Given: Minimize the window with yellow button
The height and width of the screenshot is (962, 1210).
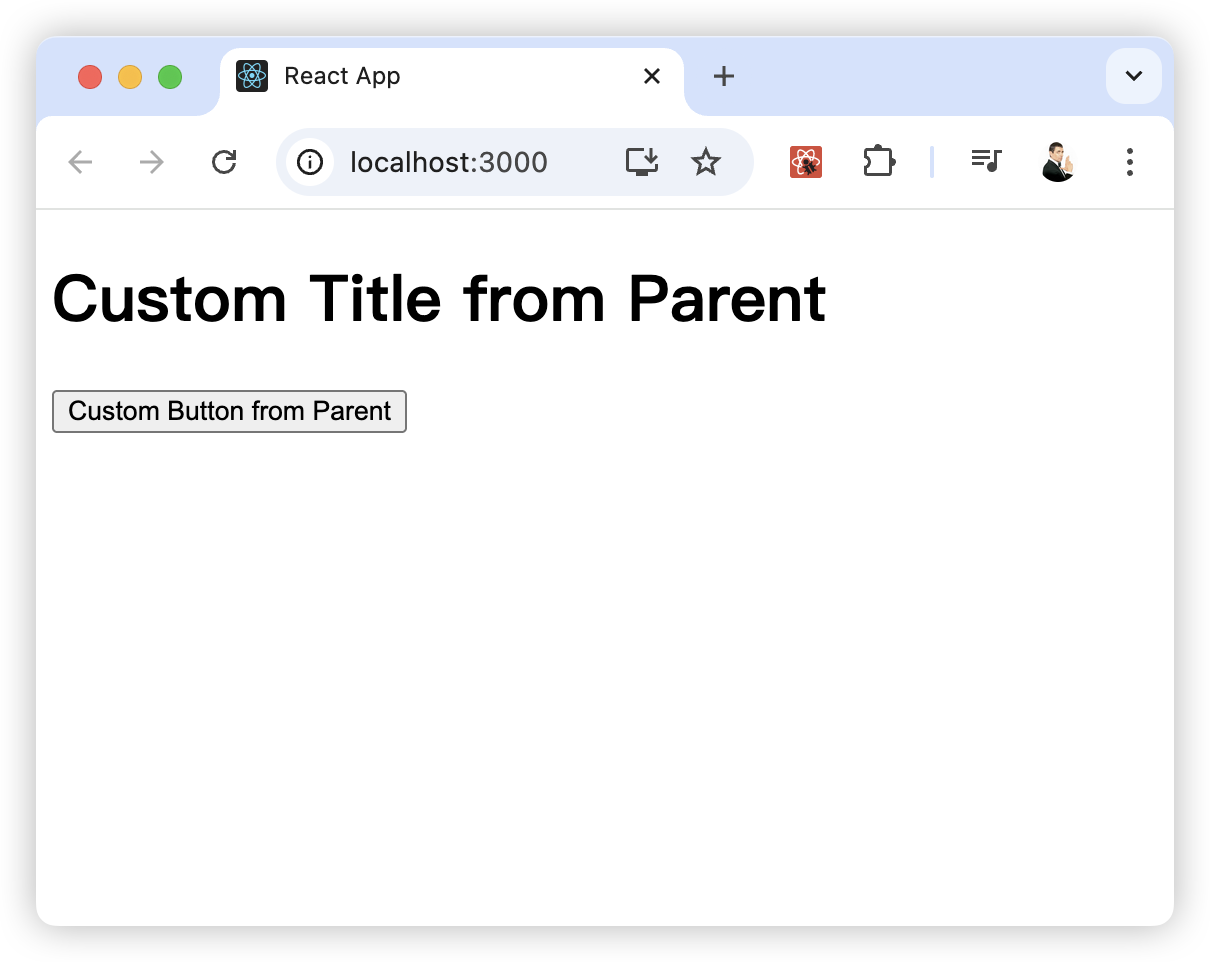Looking at the screenshot, I should (x=130, y=77).
